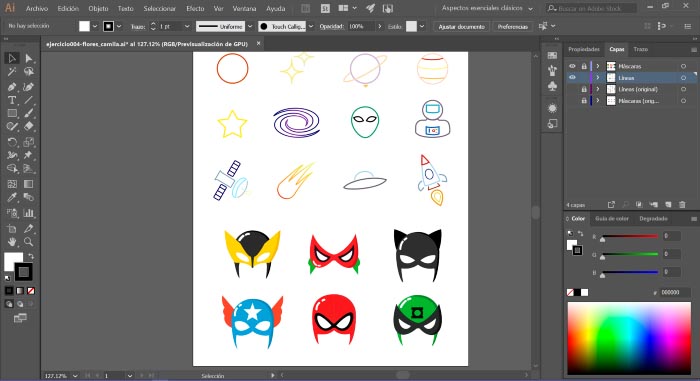
Task: Expand the Máscaras (orig...) layer
Action: point(598,101)
